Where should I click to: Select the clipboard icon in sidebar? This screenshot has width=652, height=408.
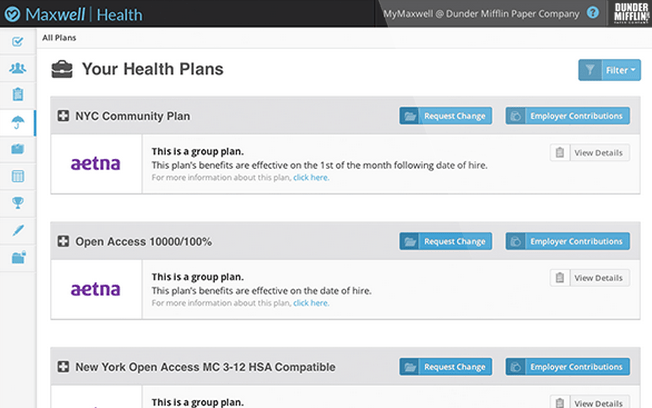point(17,95)
